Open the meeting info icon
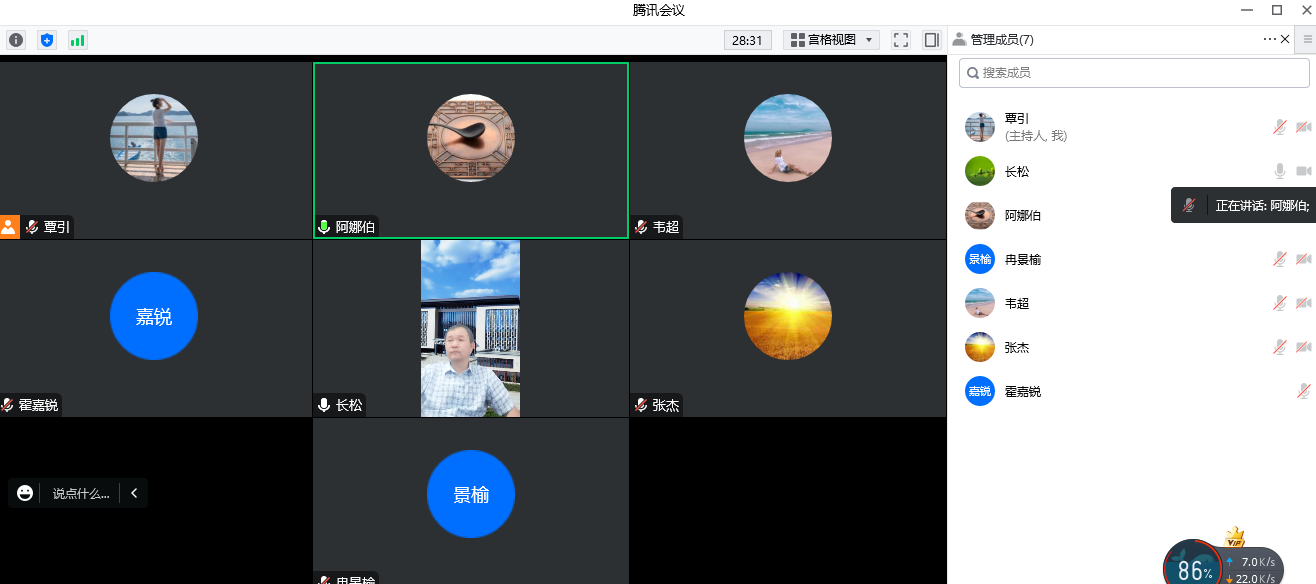 [16, 40]
